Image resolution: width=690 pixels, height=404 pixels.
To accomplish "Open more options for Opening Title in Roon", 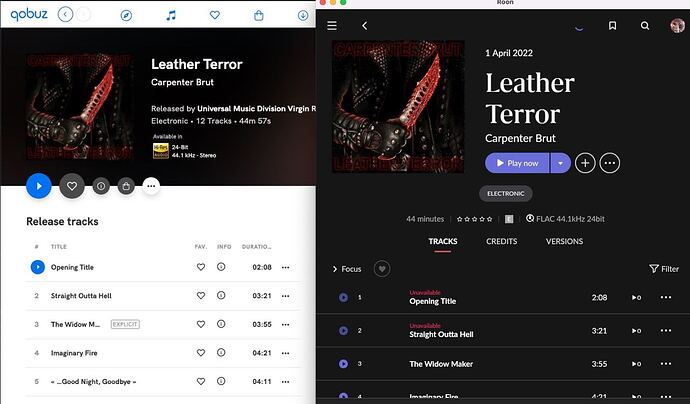I will [666, 297].
